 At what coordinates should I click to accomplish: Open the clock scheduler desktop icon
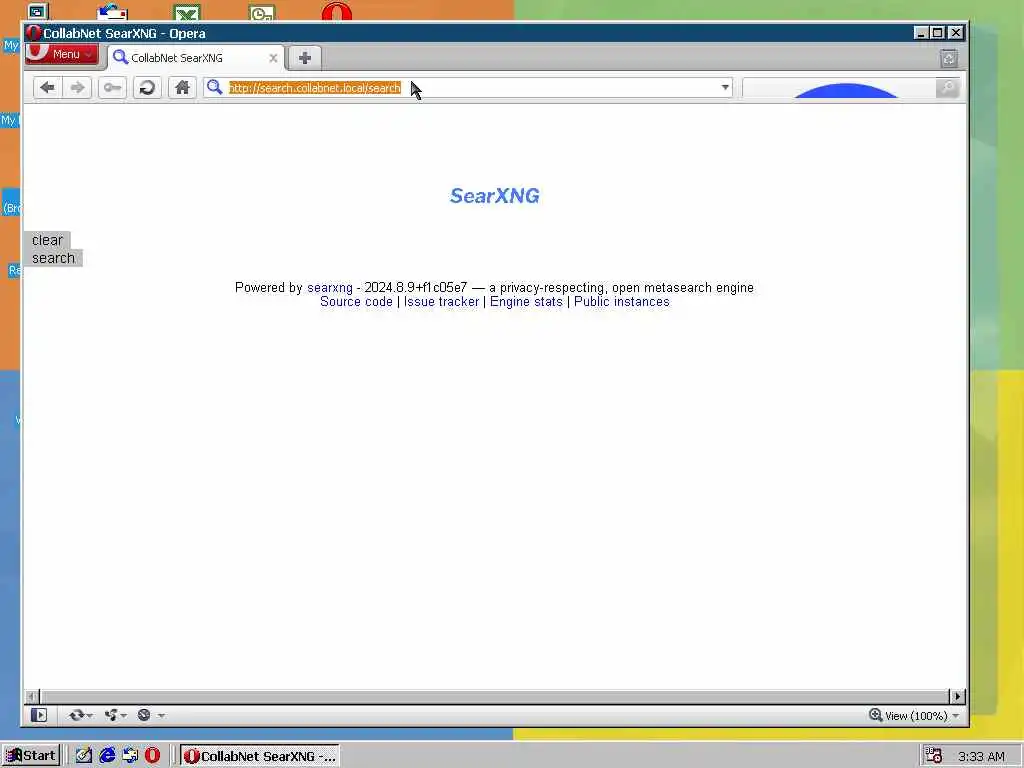pyautogui.click(x=262, y=12)
